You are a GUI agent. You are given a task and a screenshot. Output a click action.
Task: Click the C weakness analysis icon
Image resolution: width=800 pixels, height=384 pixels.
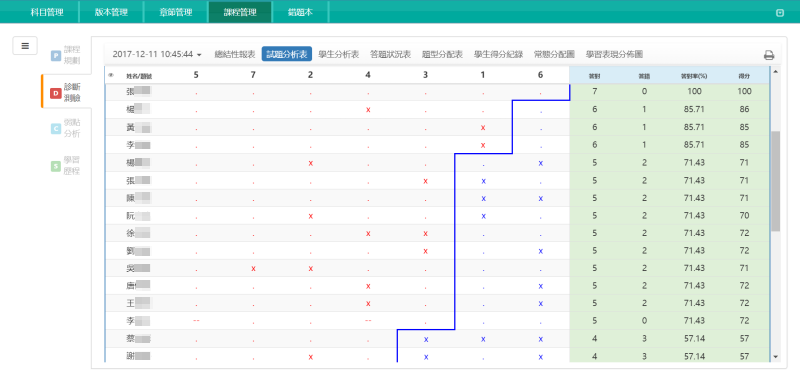tap(56, 129)
